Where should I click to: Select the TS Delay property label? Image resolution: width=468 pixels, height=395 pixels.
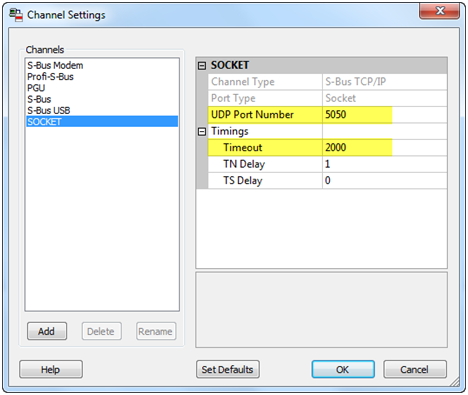coord(243,180)
